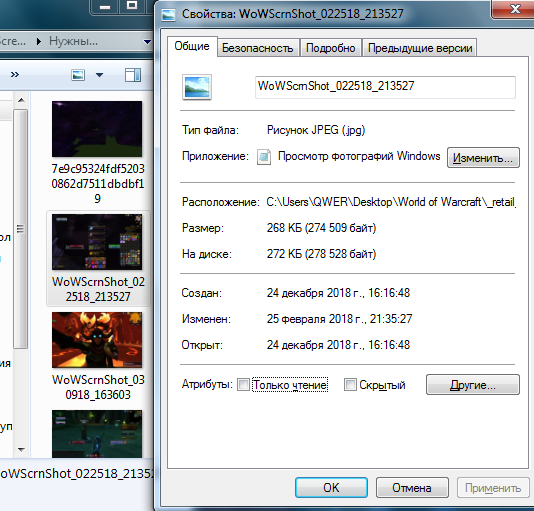Click the file type text Рисунок JPEG
The height and width of the screenshot is (511, 534).
pyautogui.click(x=316, y=130)
